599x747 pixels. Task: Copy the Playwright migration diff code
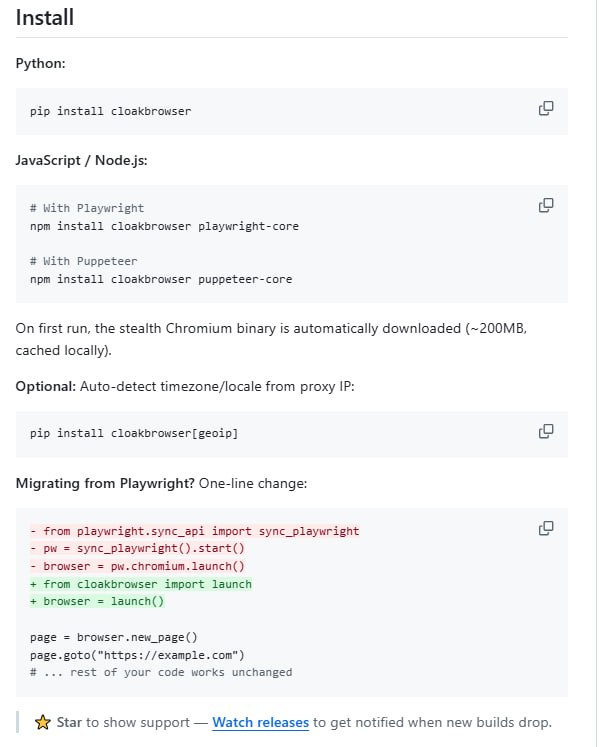(x=546, y=528)
